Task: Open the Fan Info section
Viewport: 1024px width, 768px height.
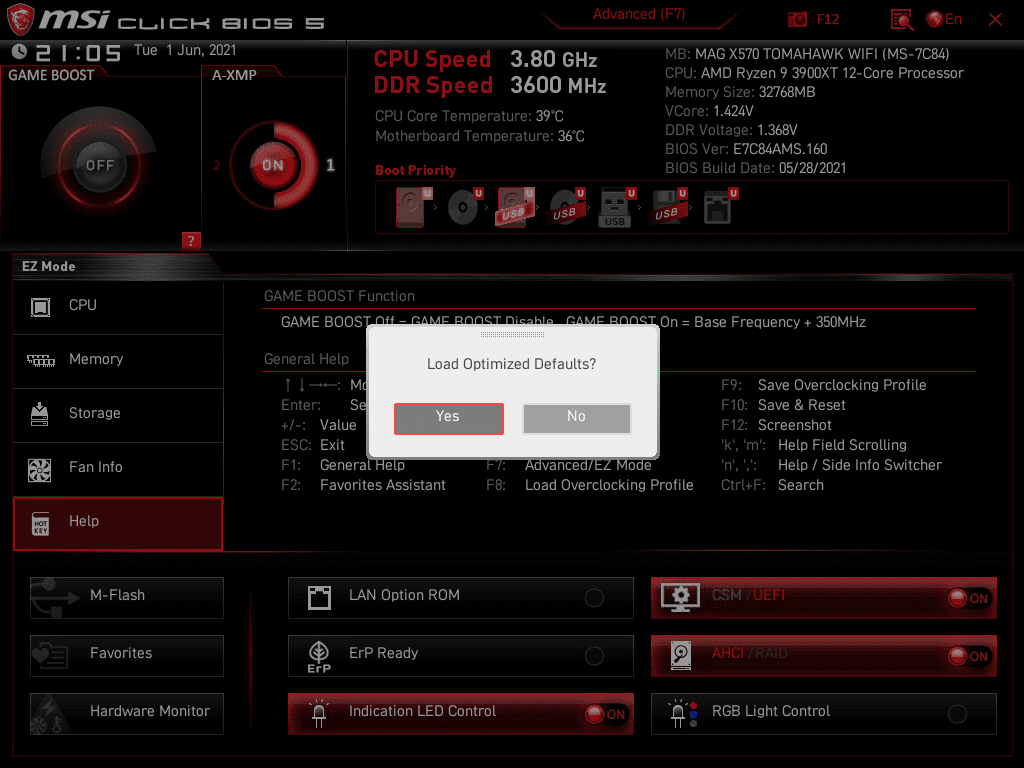Action: (x=118, y=468)
